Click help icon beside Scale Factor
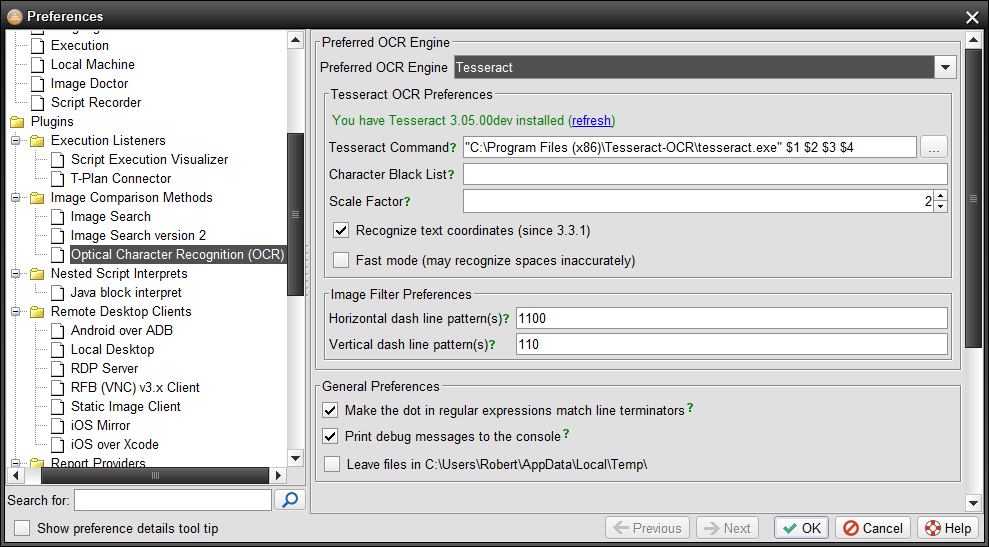 pos(407,201)
